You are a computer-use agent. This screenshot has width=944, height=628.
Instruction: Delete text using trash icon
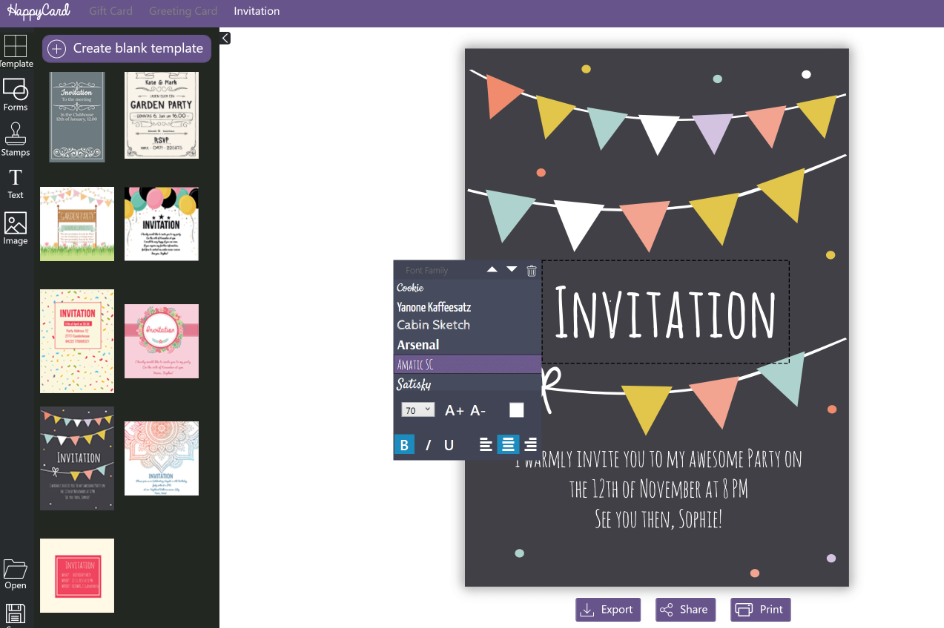click(x=531, y=271)
